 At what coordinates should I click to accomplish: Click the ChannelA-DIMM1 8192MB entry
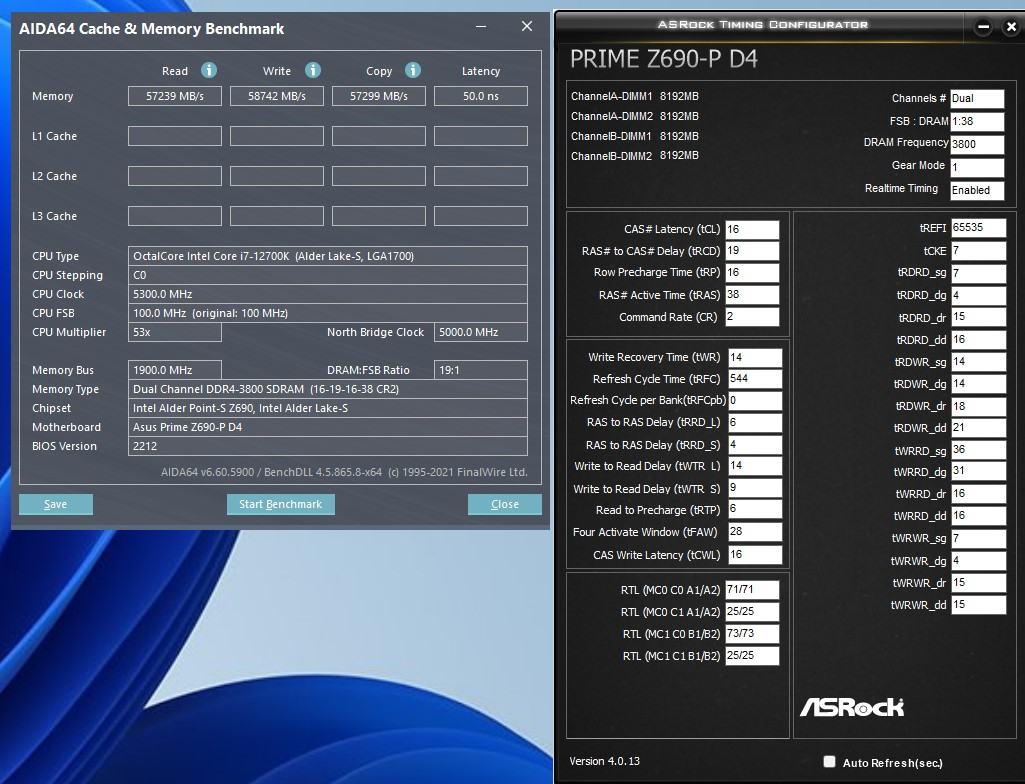pyautogui.click(x=635, y=96)
